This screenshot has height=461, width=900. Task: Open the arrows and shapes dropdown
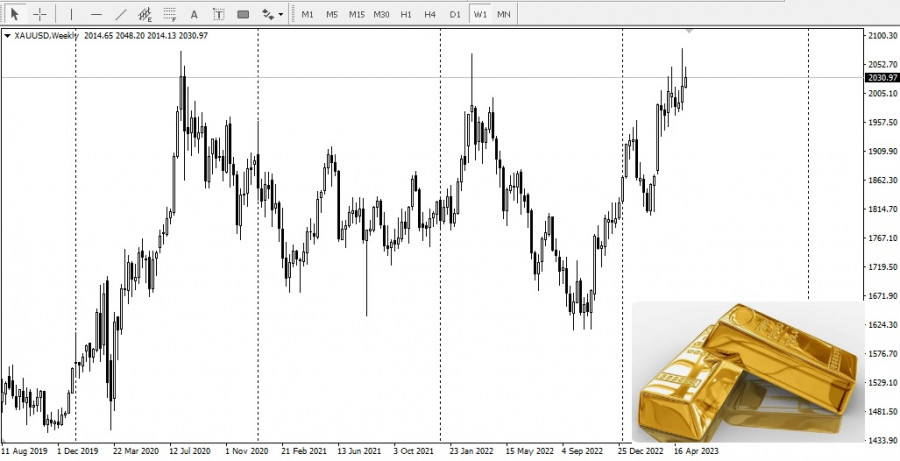270,14
